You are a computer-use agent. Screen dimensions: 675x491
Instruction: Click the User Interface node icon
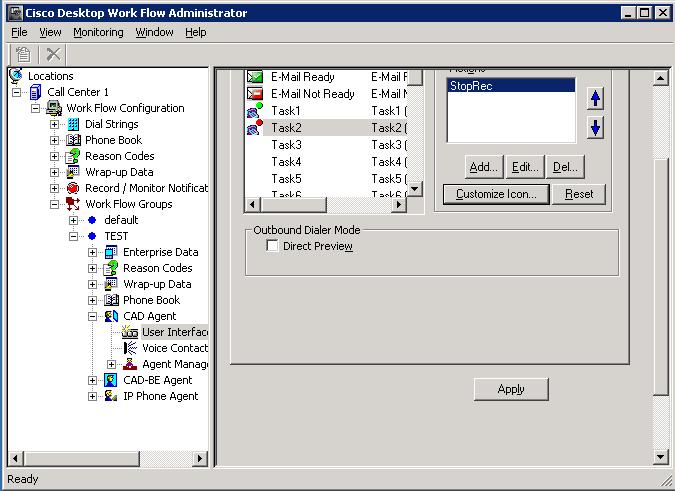click(130, 332)
